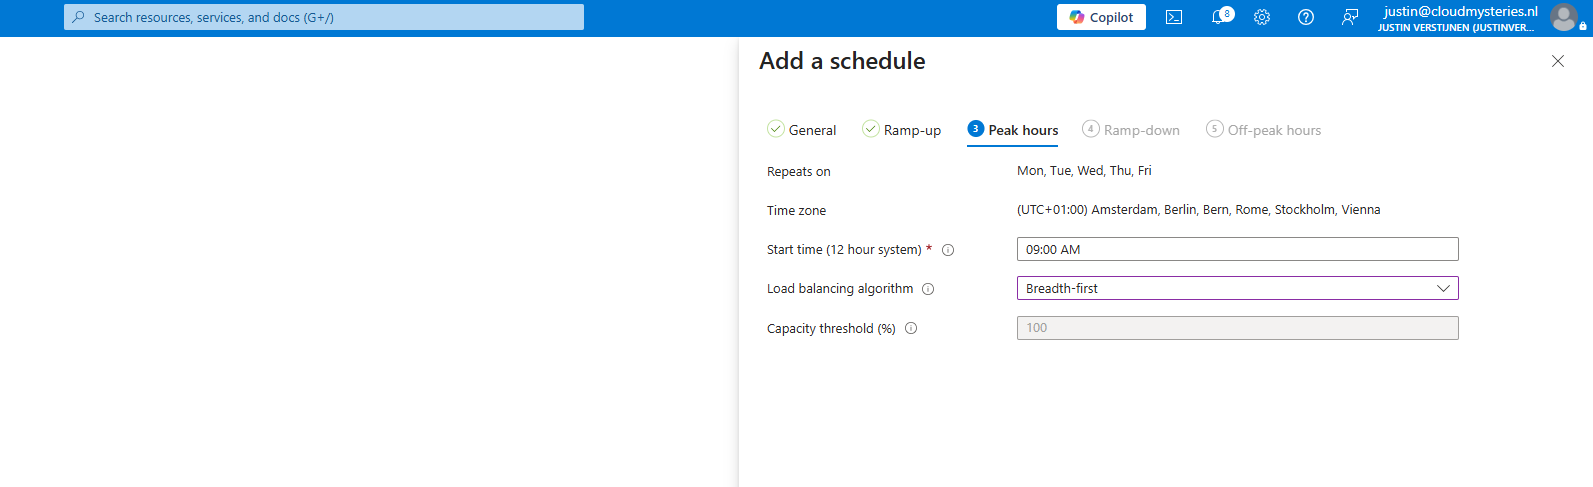Switch to the Ramp-down step tab
This screenshot has height=487, width=1593.
(x=1131, y=130)
